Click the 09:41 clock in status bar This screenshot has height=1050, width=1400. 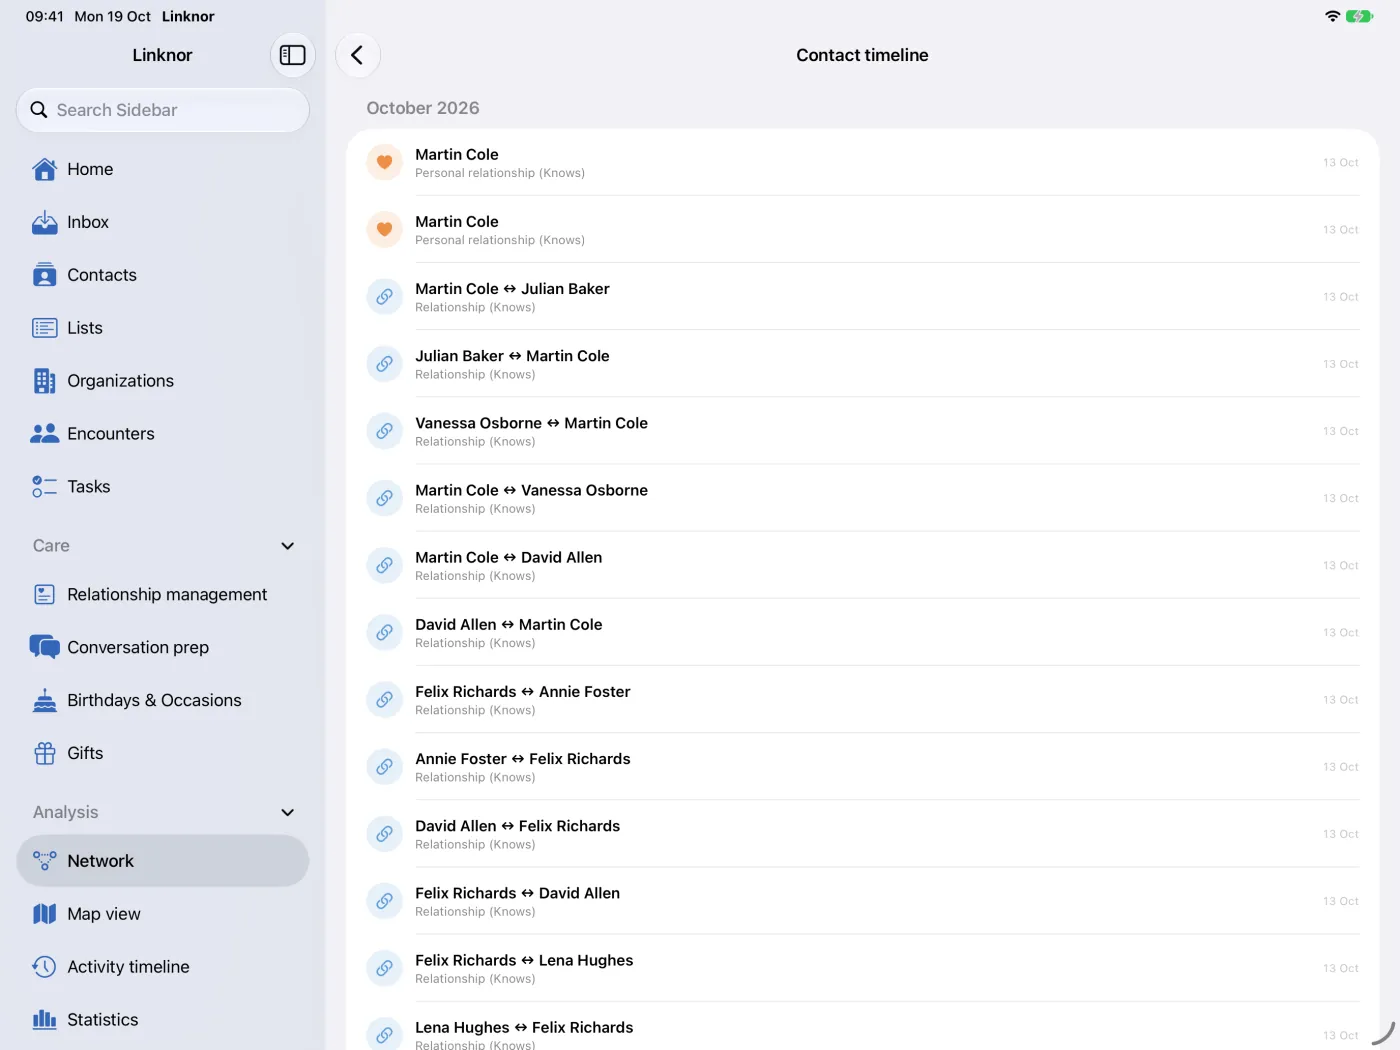pos(45,16)
